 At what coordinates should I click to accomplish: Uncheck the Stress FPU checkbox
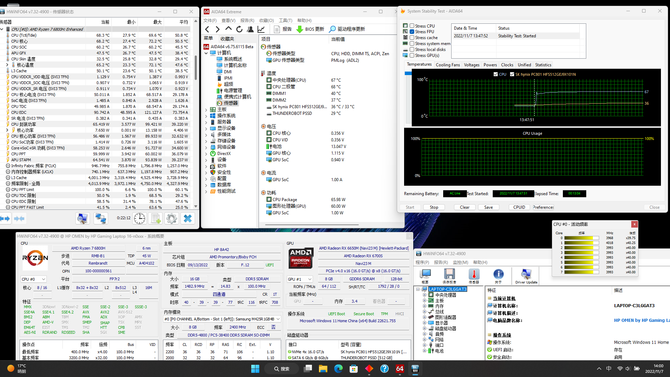tap(412, 32)
